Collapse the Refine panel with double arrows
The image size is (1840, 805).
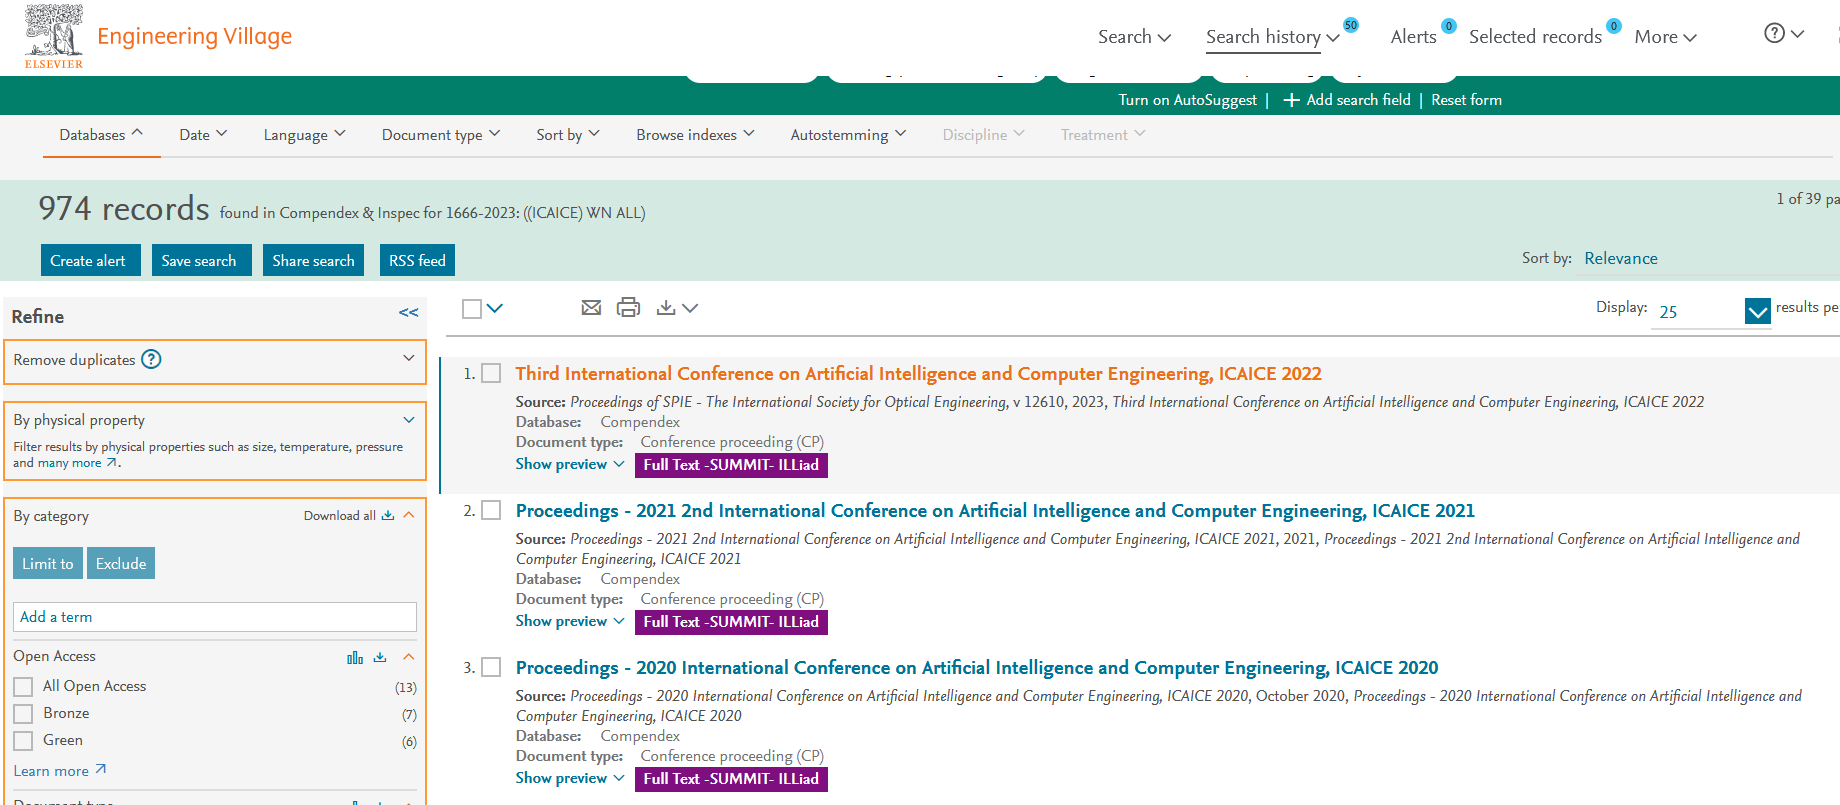[408, 313]
